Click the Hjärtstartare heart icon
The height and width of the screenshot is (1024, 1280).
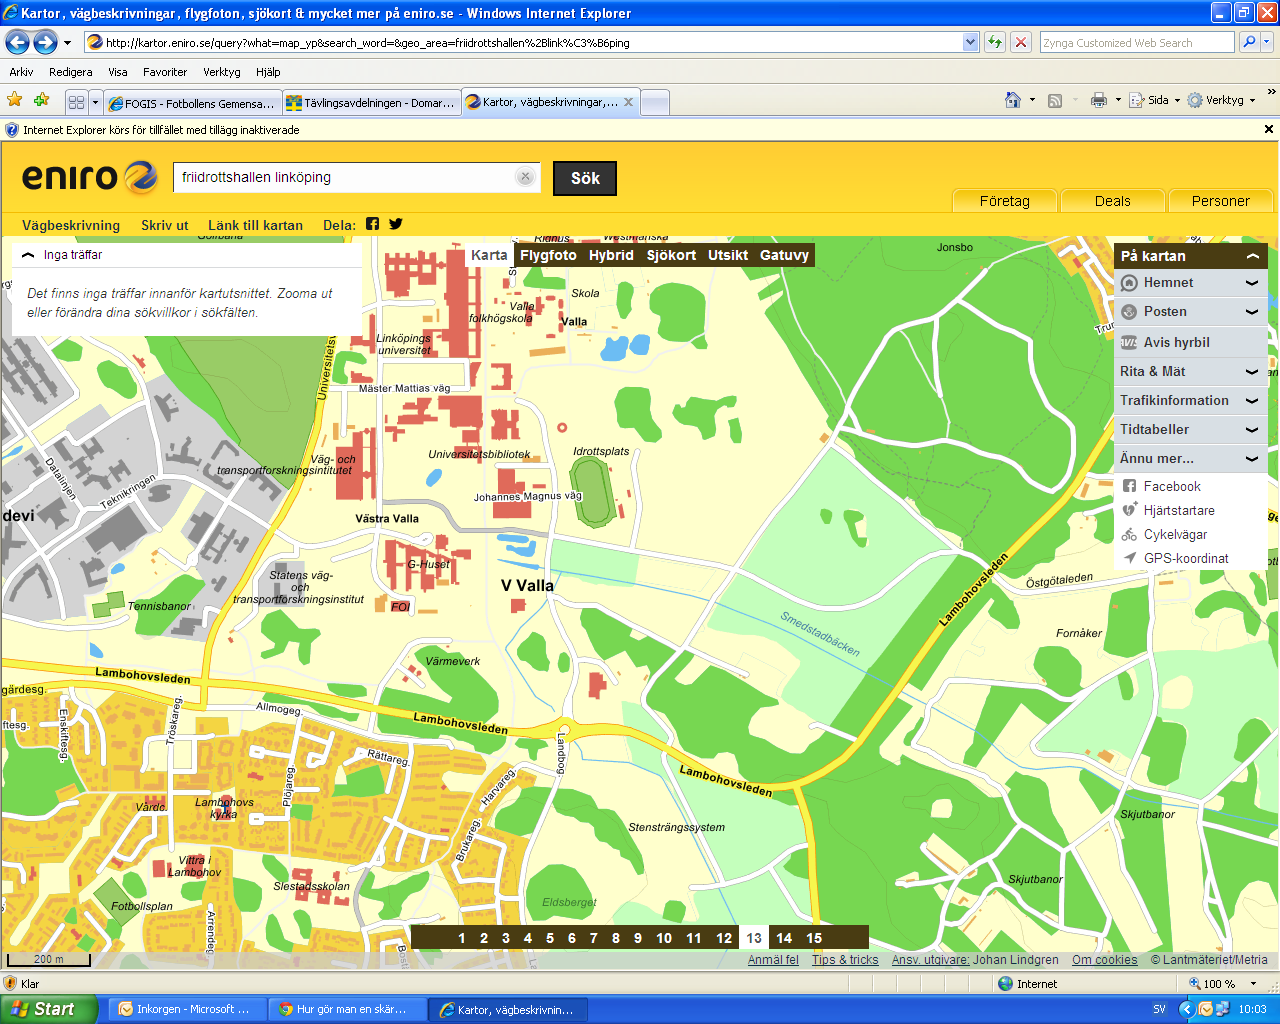tap(1129, 510)
